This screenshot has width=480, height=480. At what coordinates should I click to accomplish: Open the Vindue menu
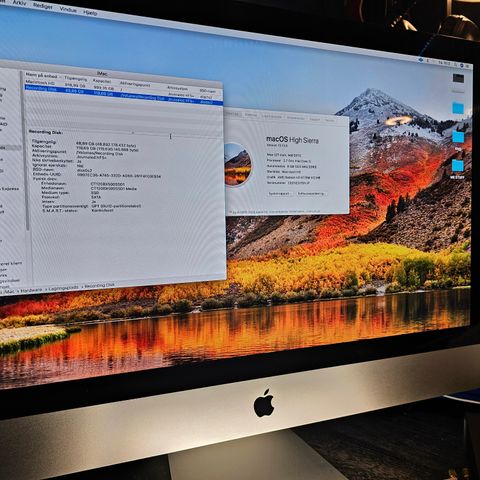click(68, 9)
